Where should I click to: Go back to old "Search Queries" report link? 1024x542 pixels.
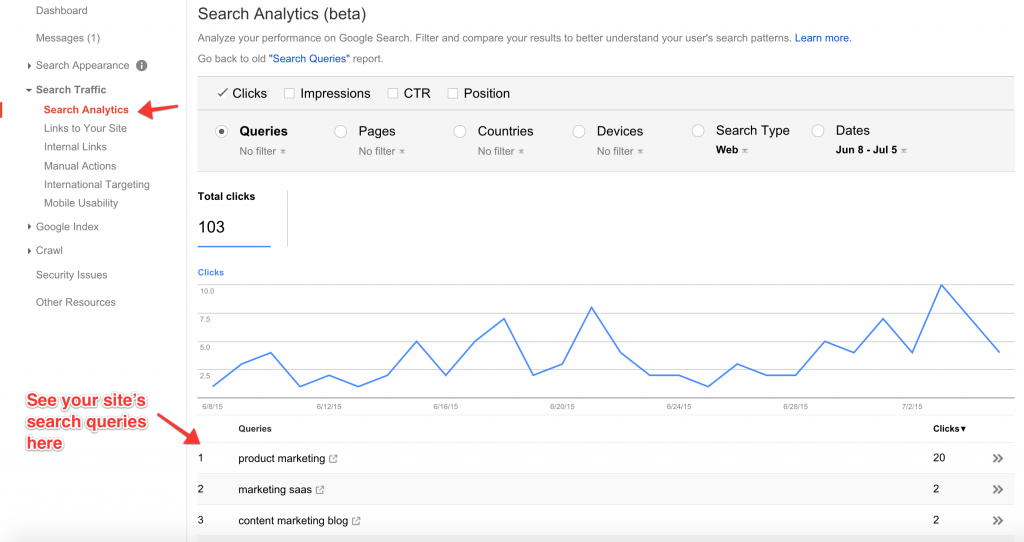(x=310, y=59)
